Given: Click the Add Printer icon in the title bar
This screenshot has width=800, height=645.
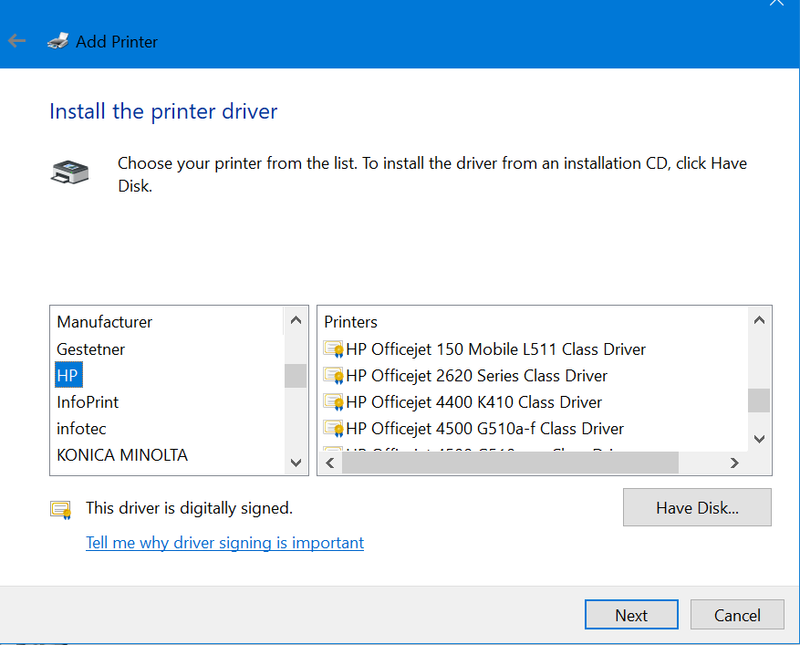Looking at the screenshot, I should (x=58, y=42).
